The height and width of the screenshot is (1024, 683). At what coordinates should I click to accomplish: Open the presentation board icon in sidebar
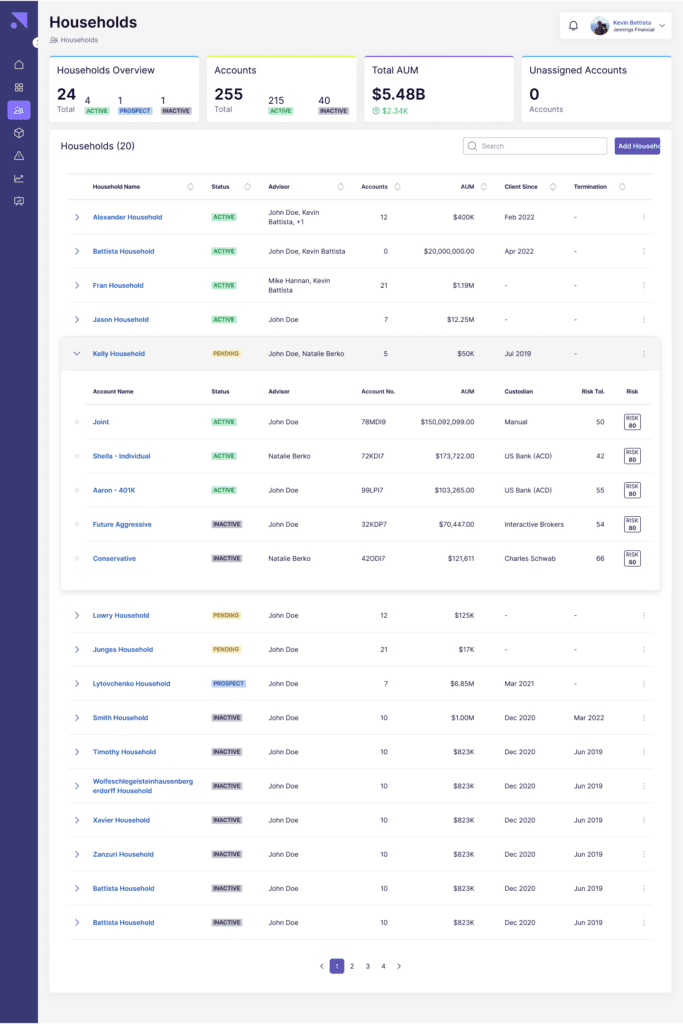tap(18, 202)
